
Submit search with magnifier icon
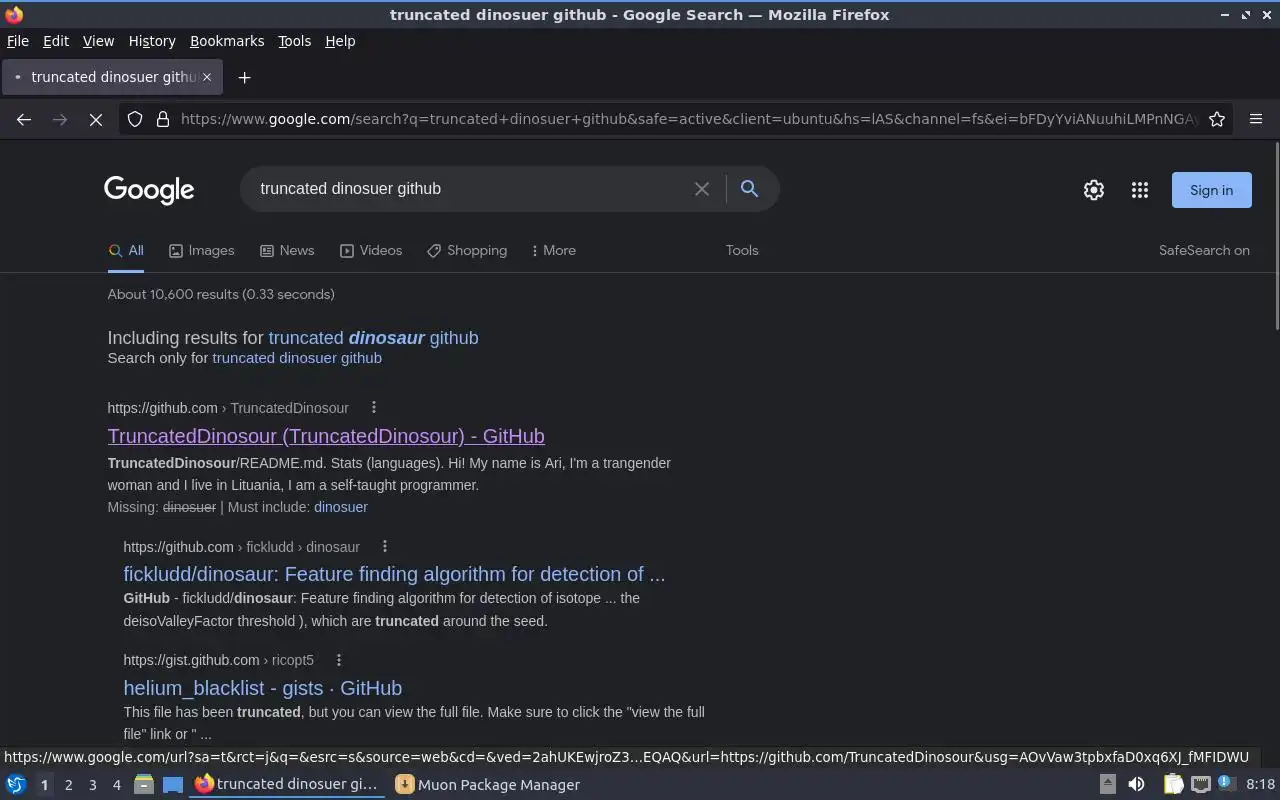[x=749, y=189]
